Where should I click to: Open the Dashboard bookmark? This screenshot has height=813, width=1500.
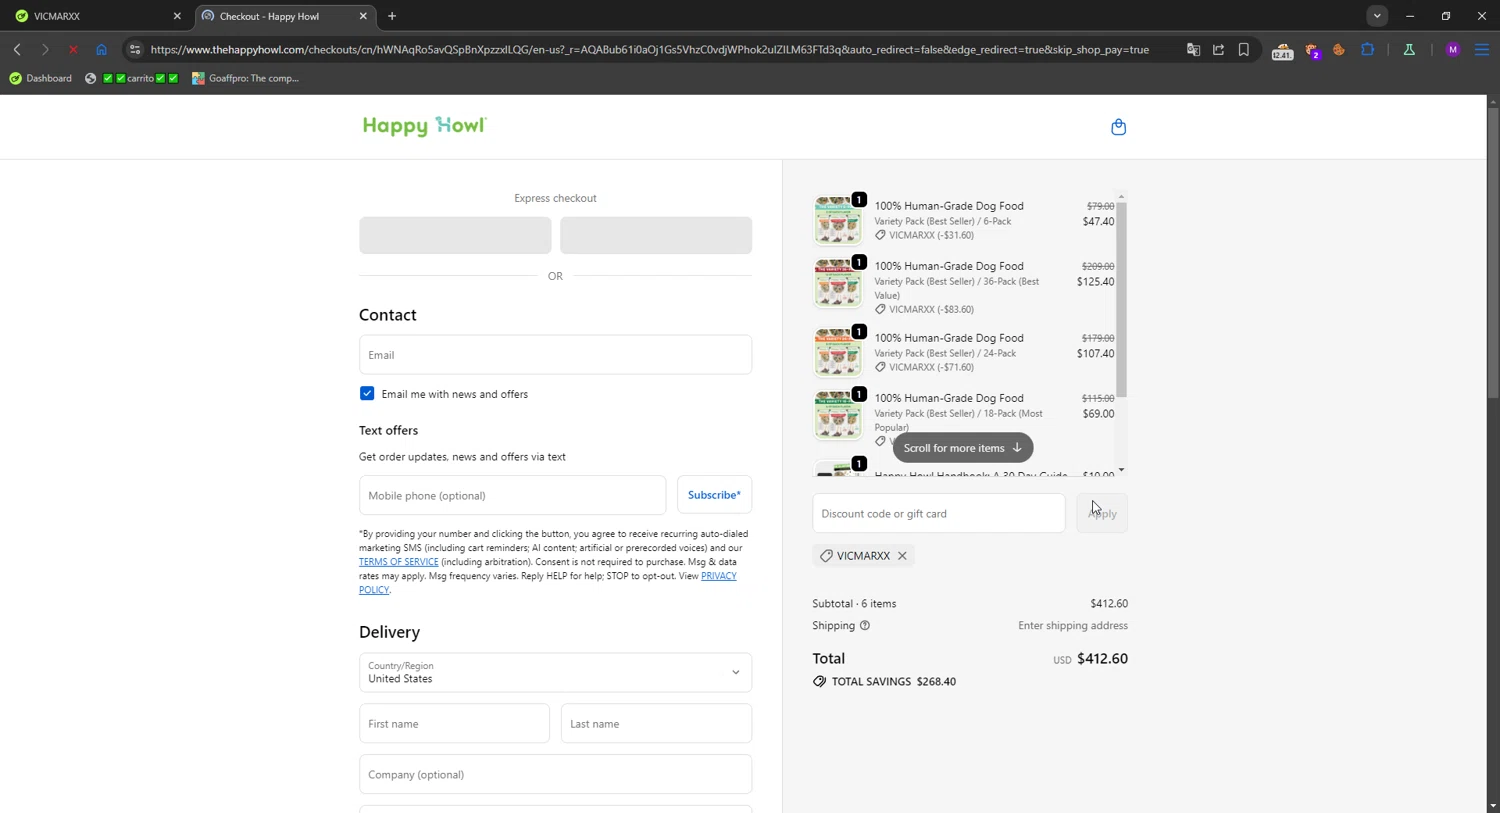point(41,78)
